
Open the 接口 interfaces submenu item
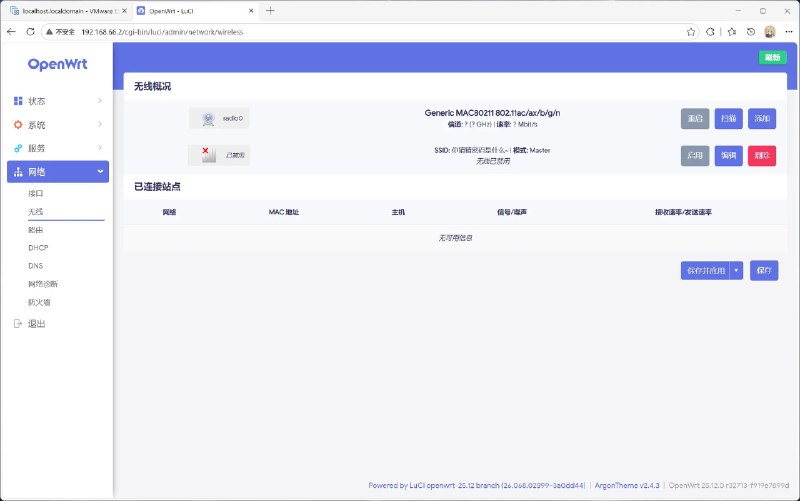coord(36,193)
